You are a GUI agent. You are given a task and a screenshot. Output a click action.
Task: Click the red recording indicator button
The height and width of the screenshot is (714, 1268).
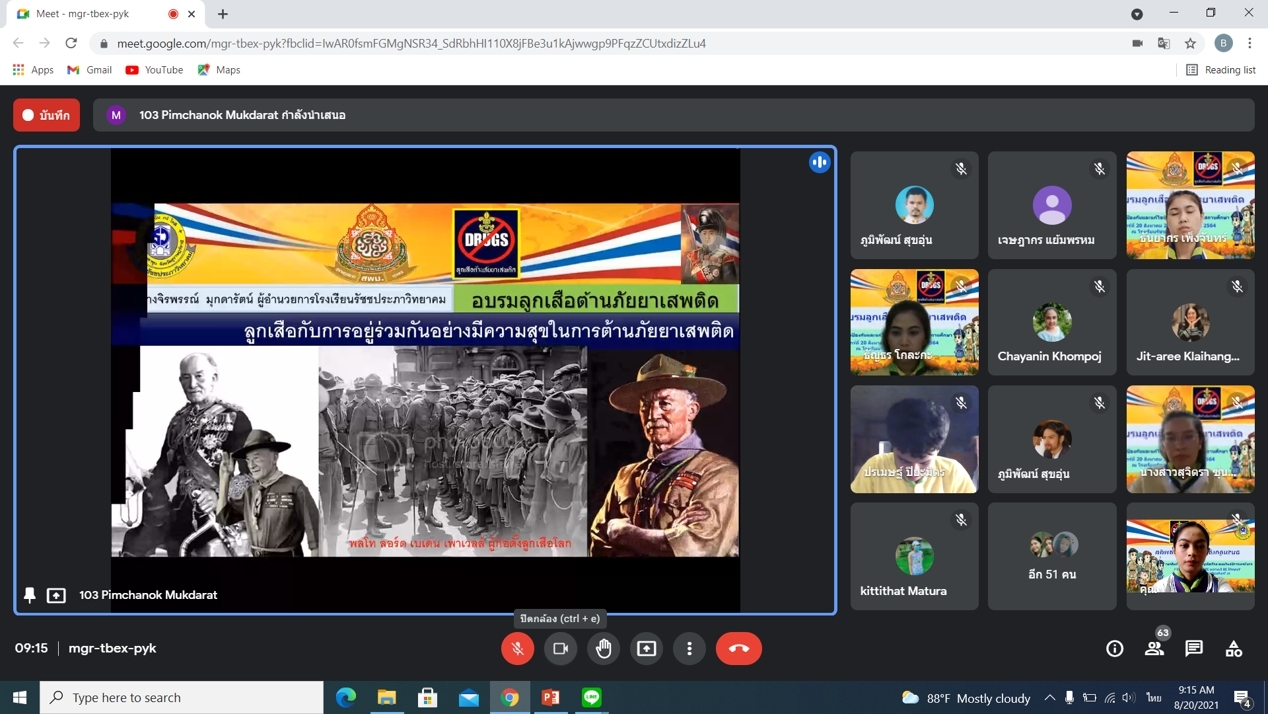pyautogui.click(x=46, y=115)
